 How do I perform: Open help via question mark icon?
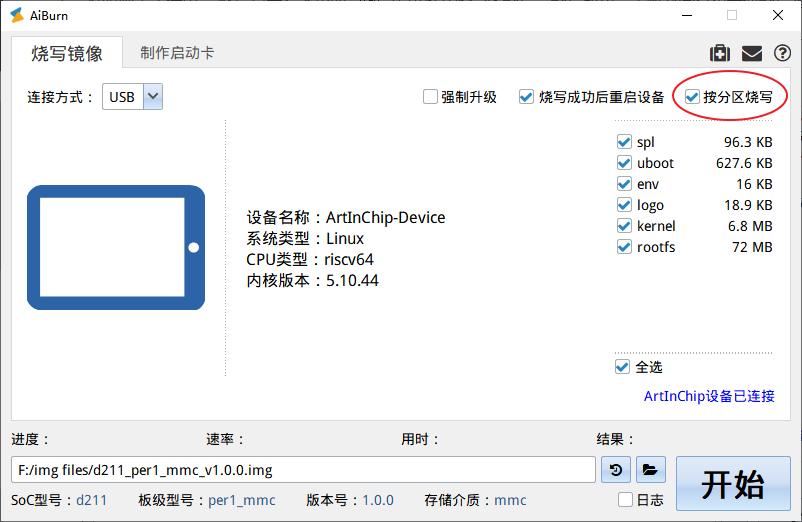coord(782,53)
